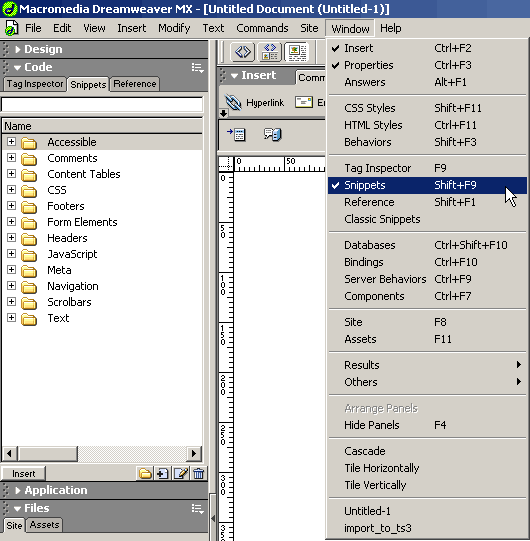Collapse the Files panel group
This screenshot has width=530, height=541.
[17, 509]
